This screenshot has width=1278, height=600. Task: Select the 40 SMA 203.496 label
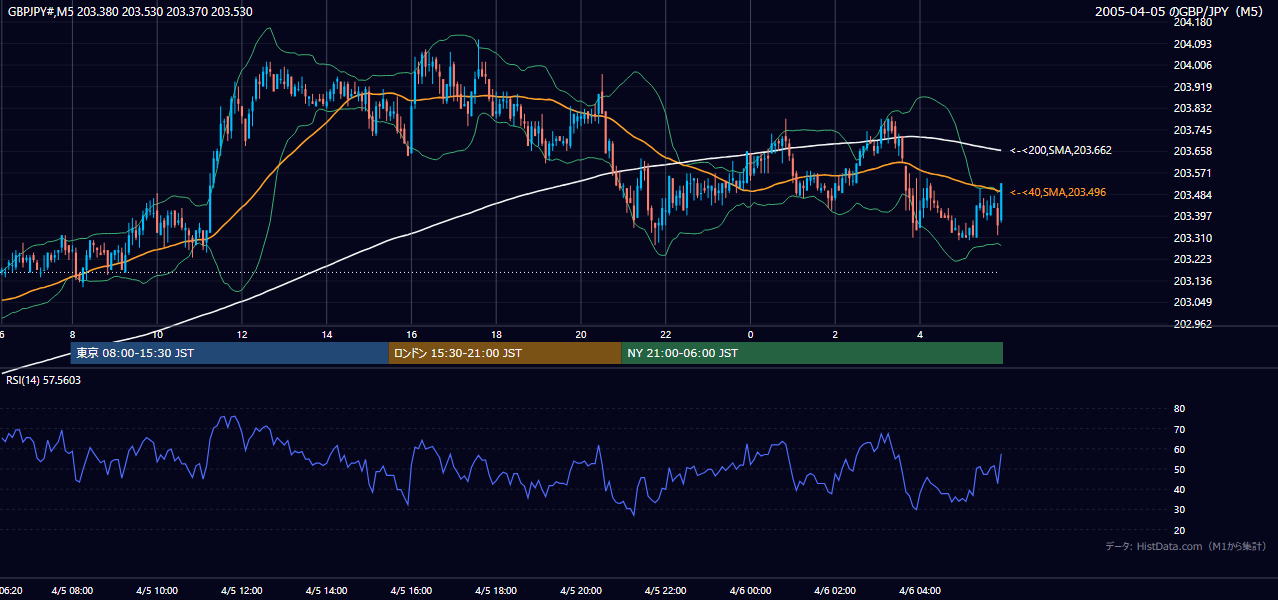(x=1058, y=192)
